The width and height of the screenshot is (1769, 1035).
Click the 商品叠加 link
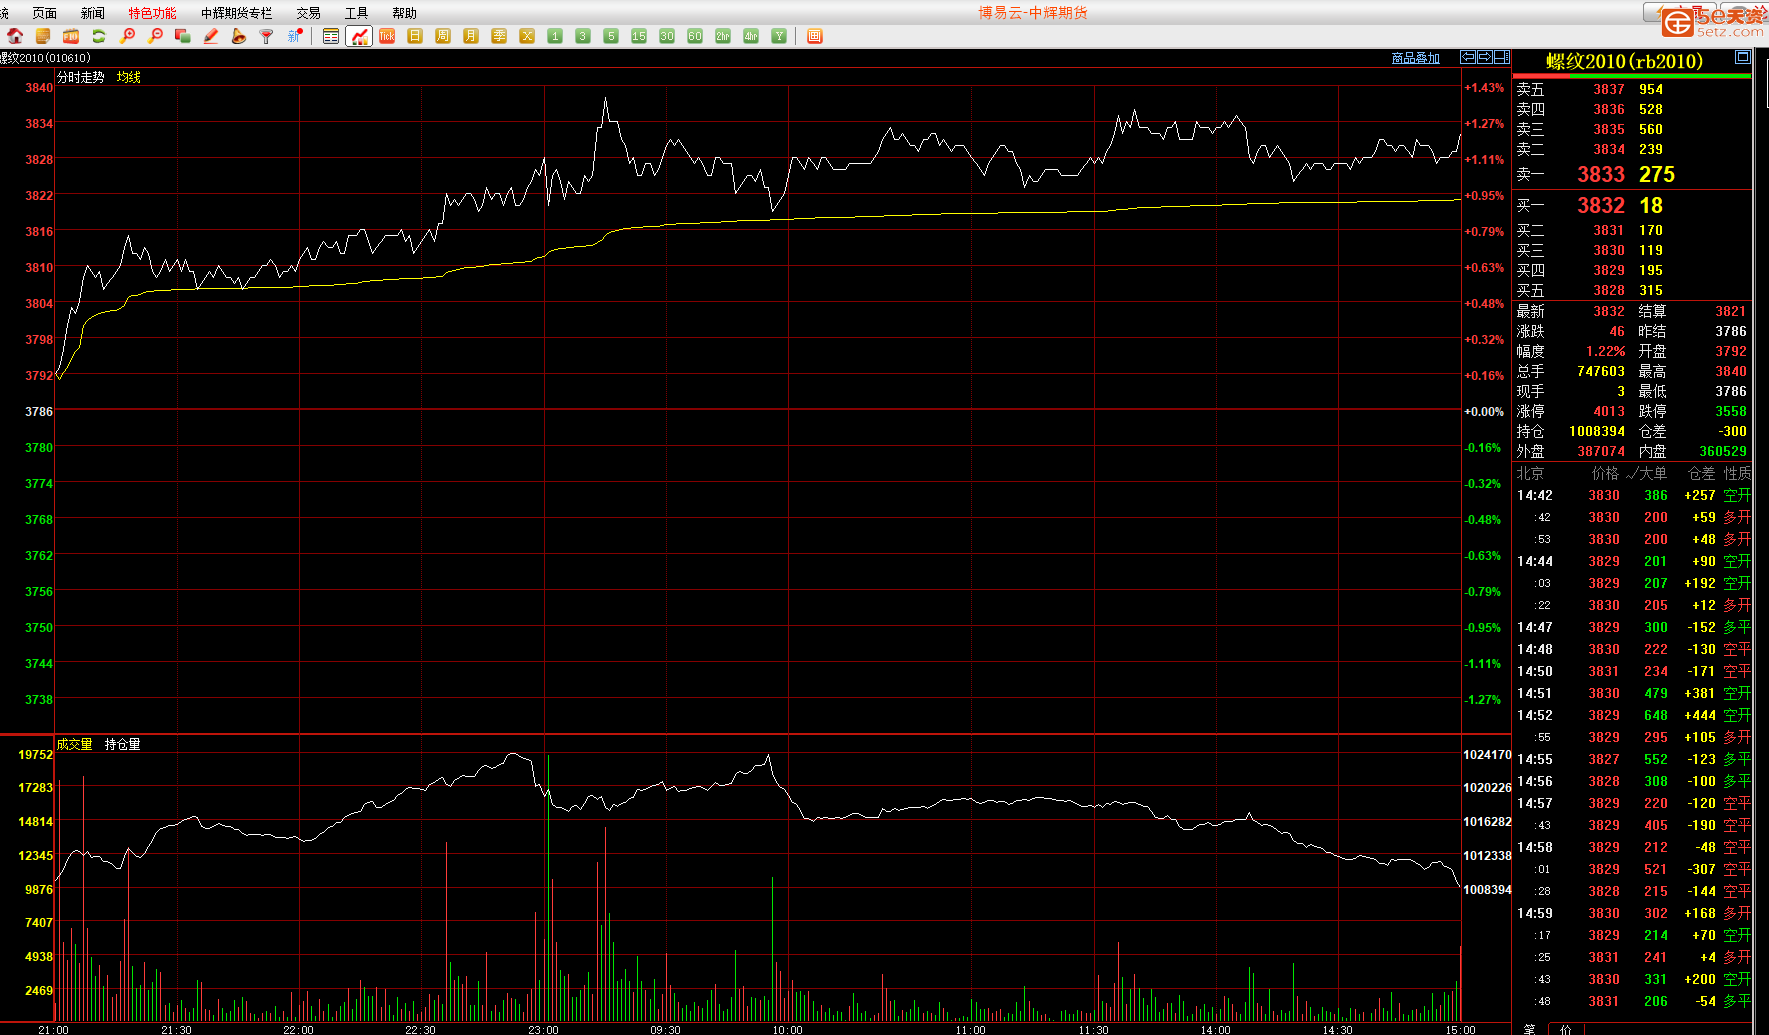pos(1416,58)
